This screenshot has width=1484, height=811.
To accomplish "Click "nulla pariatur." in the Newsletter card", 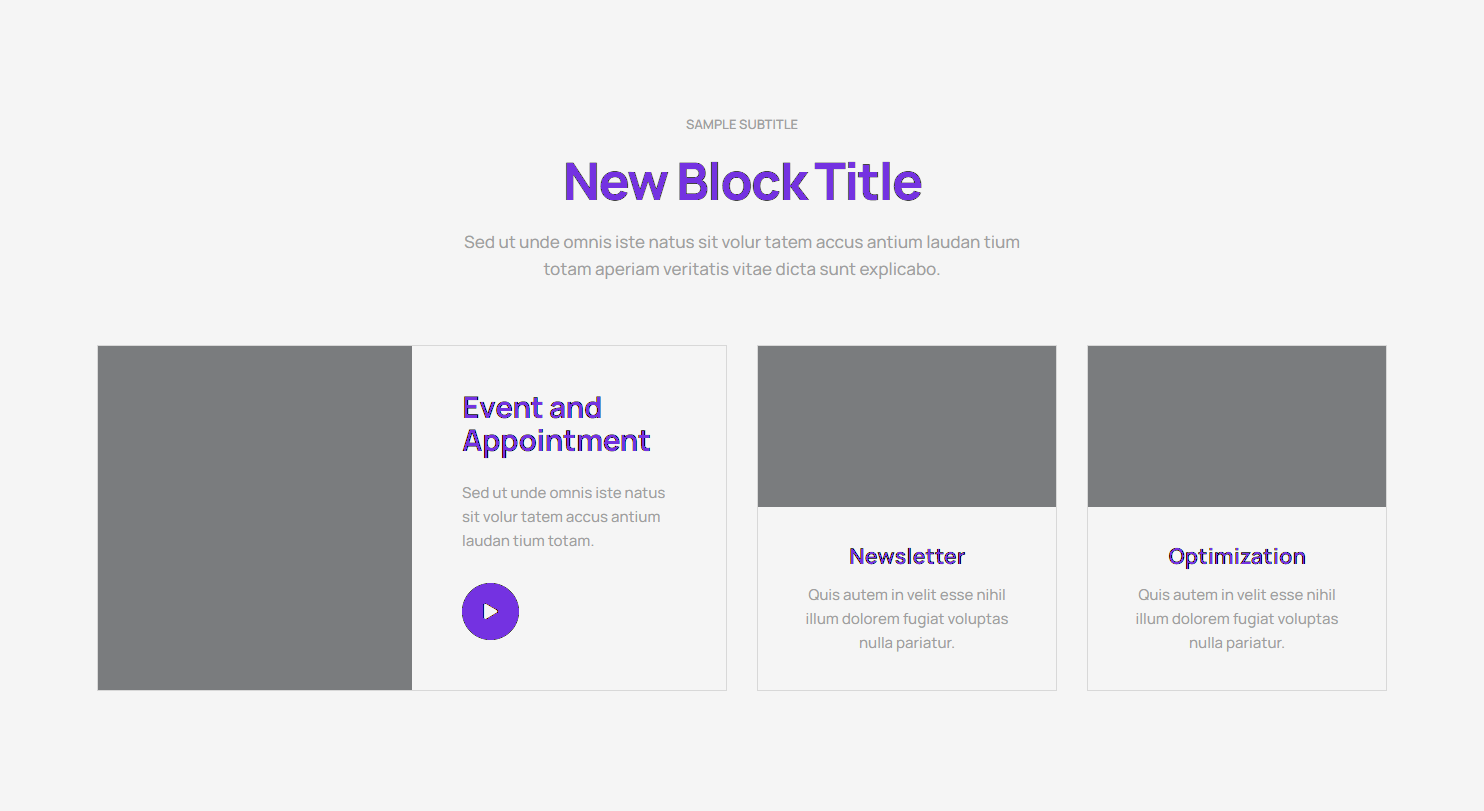I will coord(906,643).
